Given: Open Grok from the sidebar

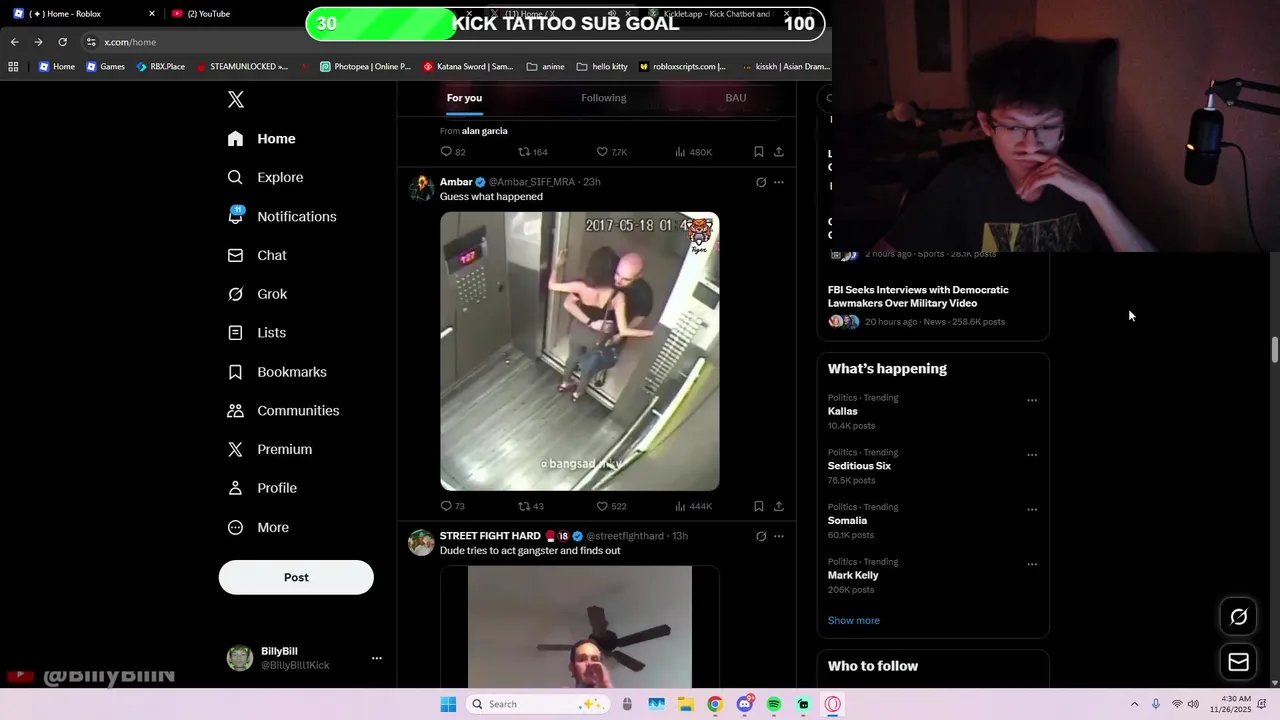Looking at the screenshot, I should (x=257, y=294).
